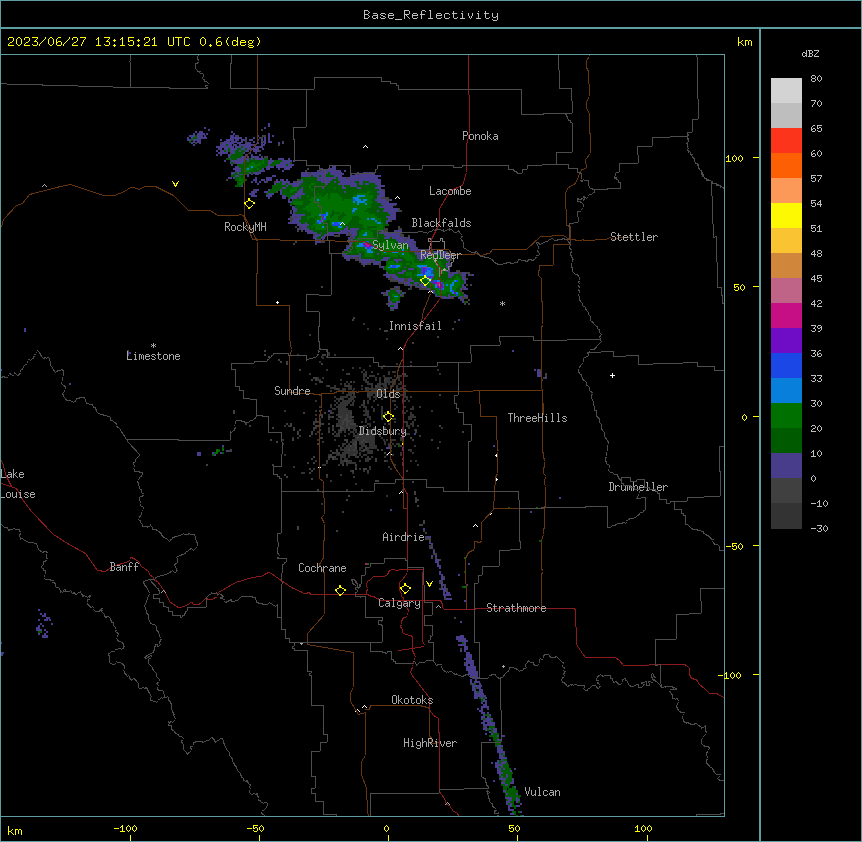Pick the bright yellow 51-54 dBZ legend swatch
The width and height of the screenshot is (862, 842).
click(x=786, y=215)
